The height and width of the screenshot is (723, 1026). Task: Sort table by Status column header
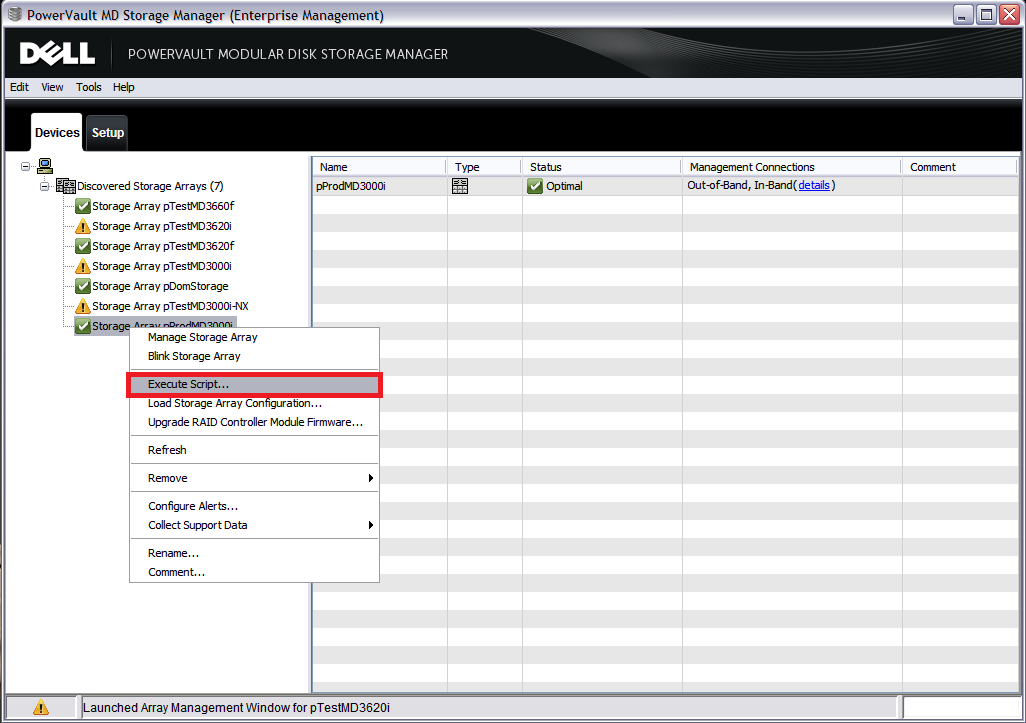tap(600, 167)
